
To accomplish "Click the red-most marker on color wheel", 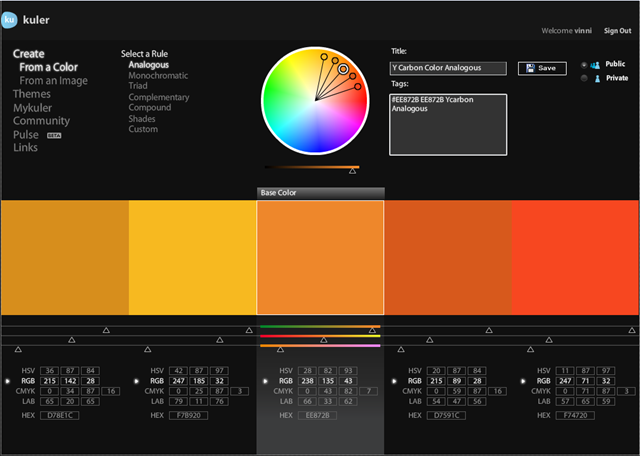I will click(x=358, y=87).
